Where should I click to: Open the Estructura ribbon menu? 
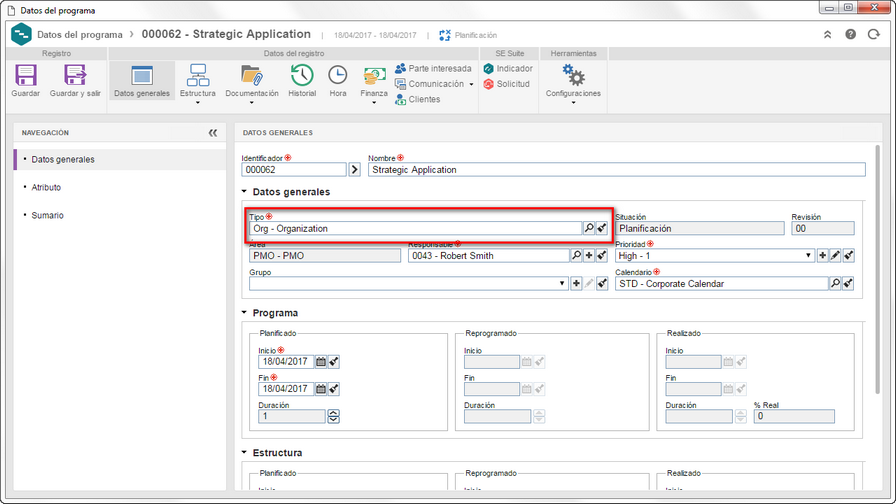point(198,83)
